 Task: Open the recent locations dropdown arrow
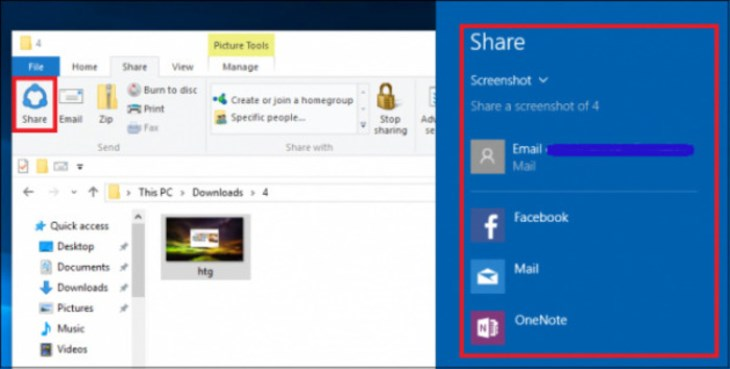(74, 192)
